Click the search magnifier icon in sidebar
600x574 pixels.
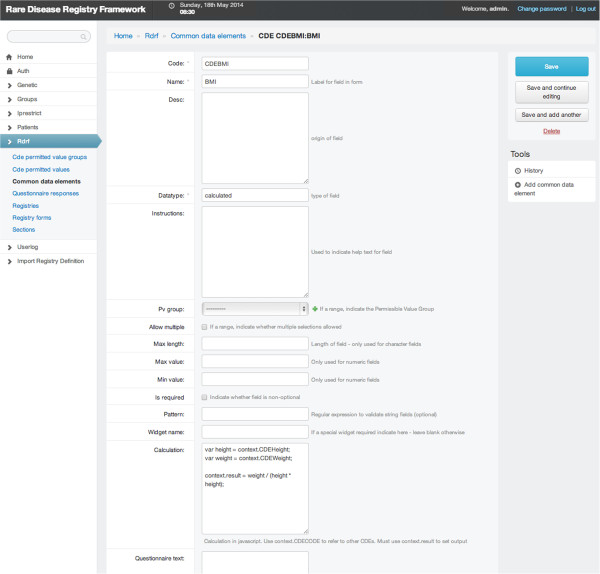click(x=83, y=37)
